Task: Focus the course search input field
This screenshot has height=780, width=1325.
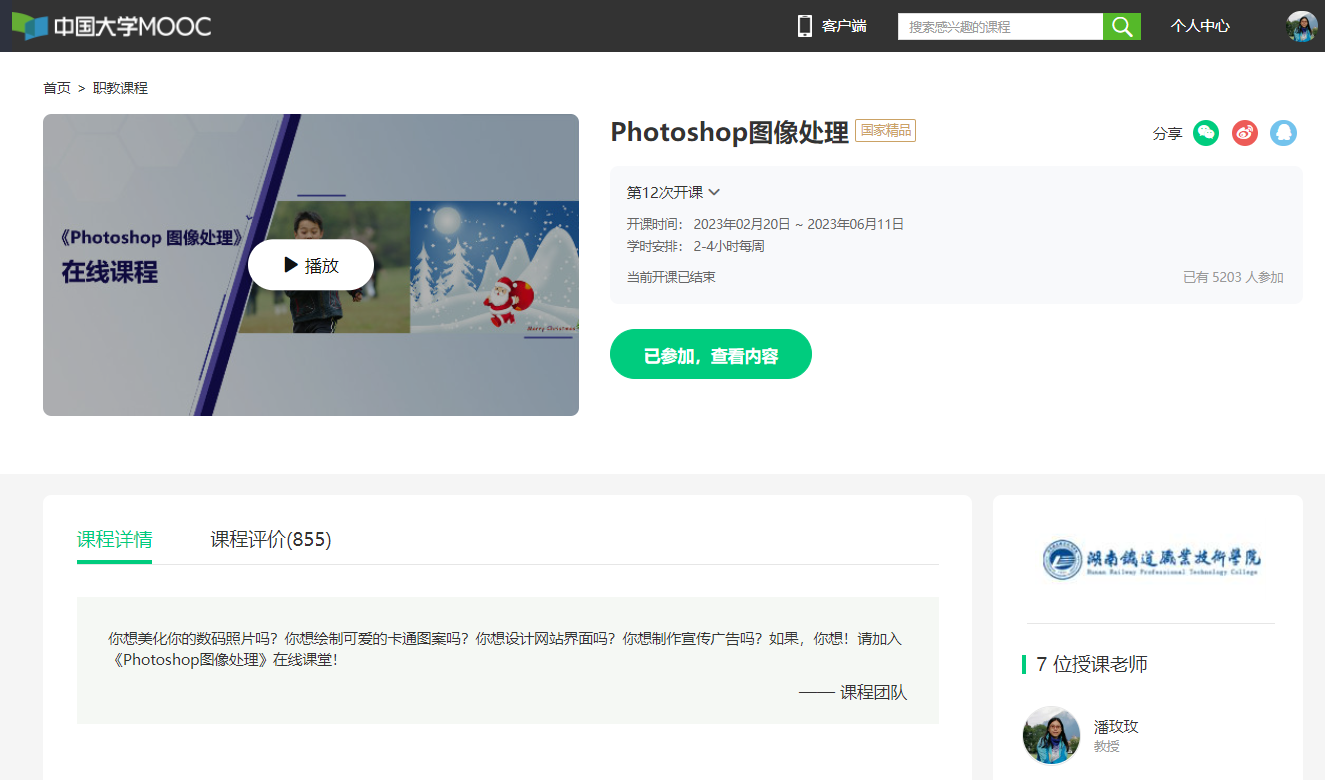Action: pos(1000,26)
